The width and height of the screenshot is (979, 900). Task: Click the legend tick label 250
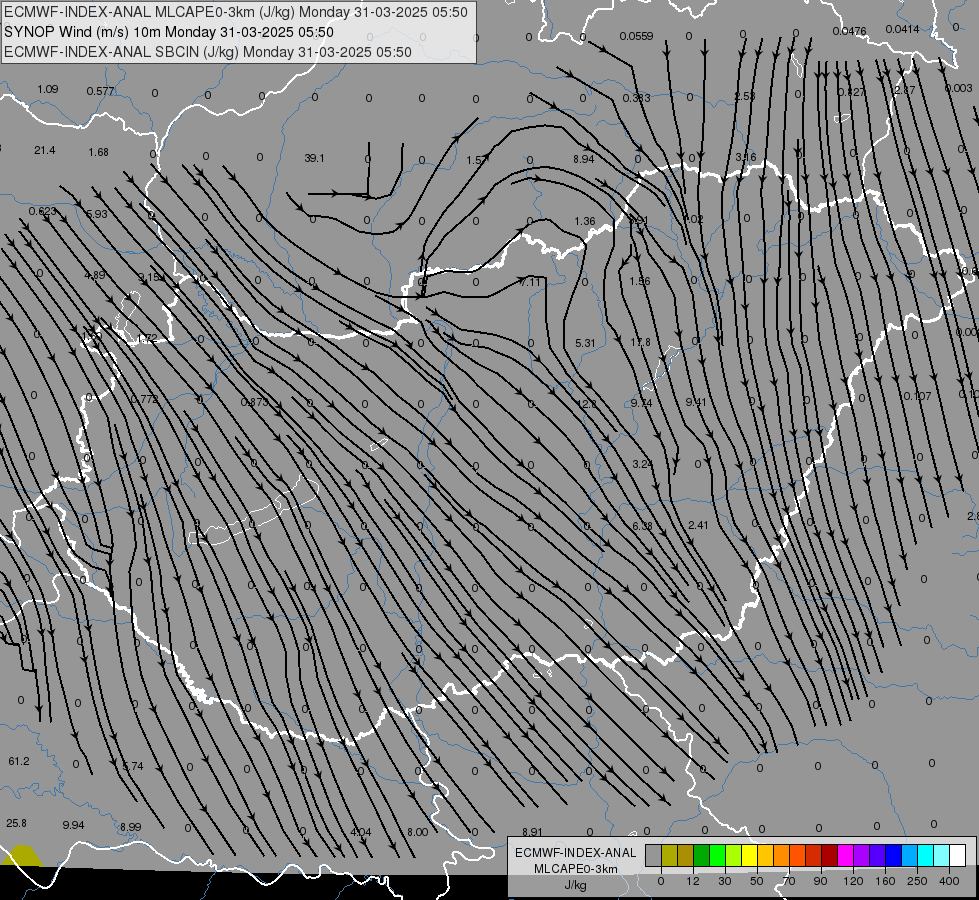pyautogui.click(x=917, y=881)
